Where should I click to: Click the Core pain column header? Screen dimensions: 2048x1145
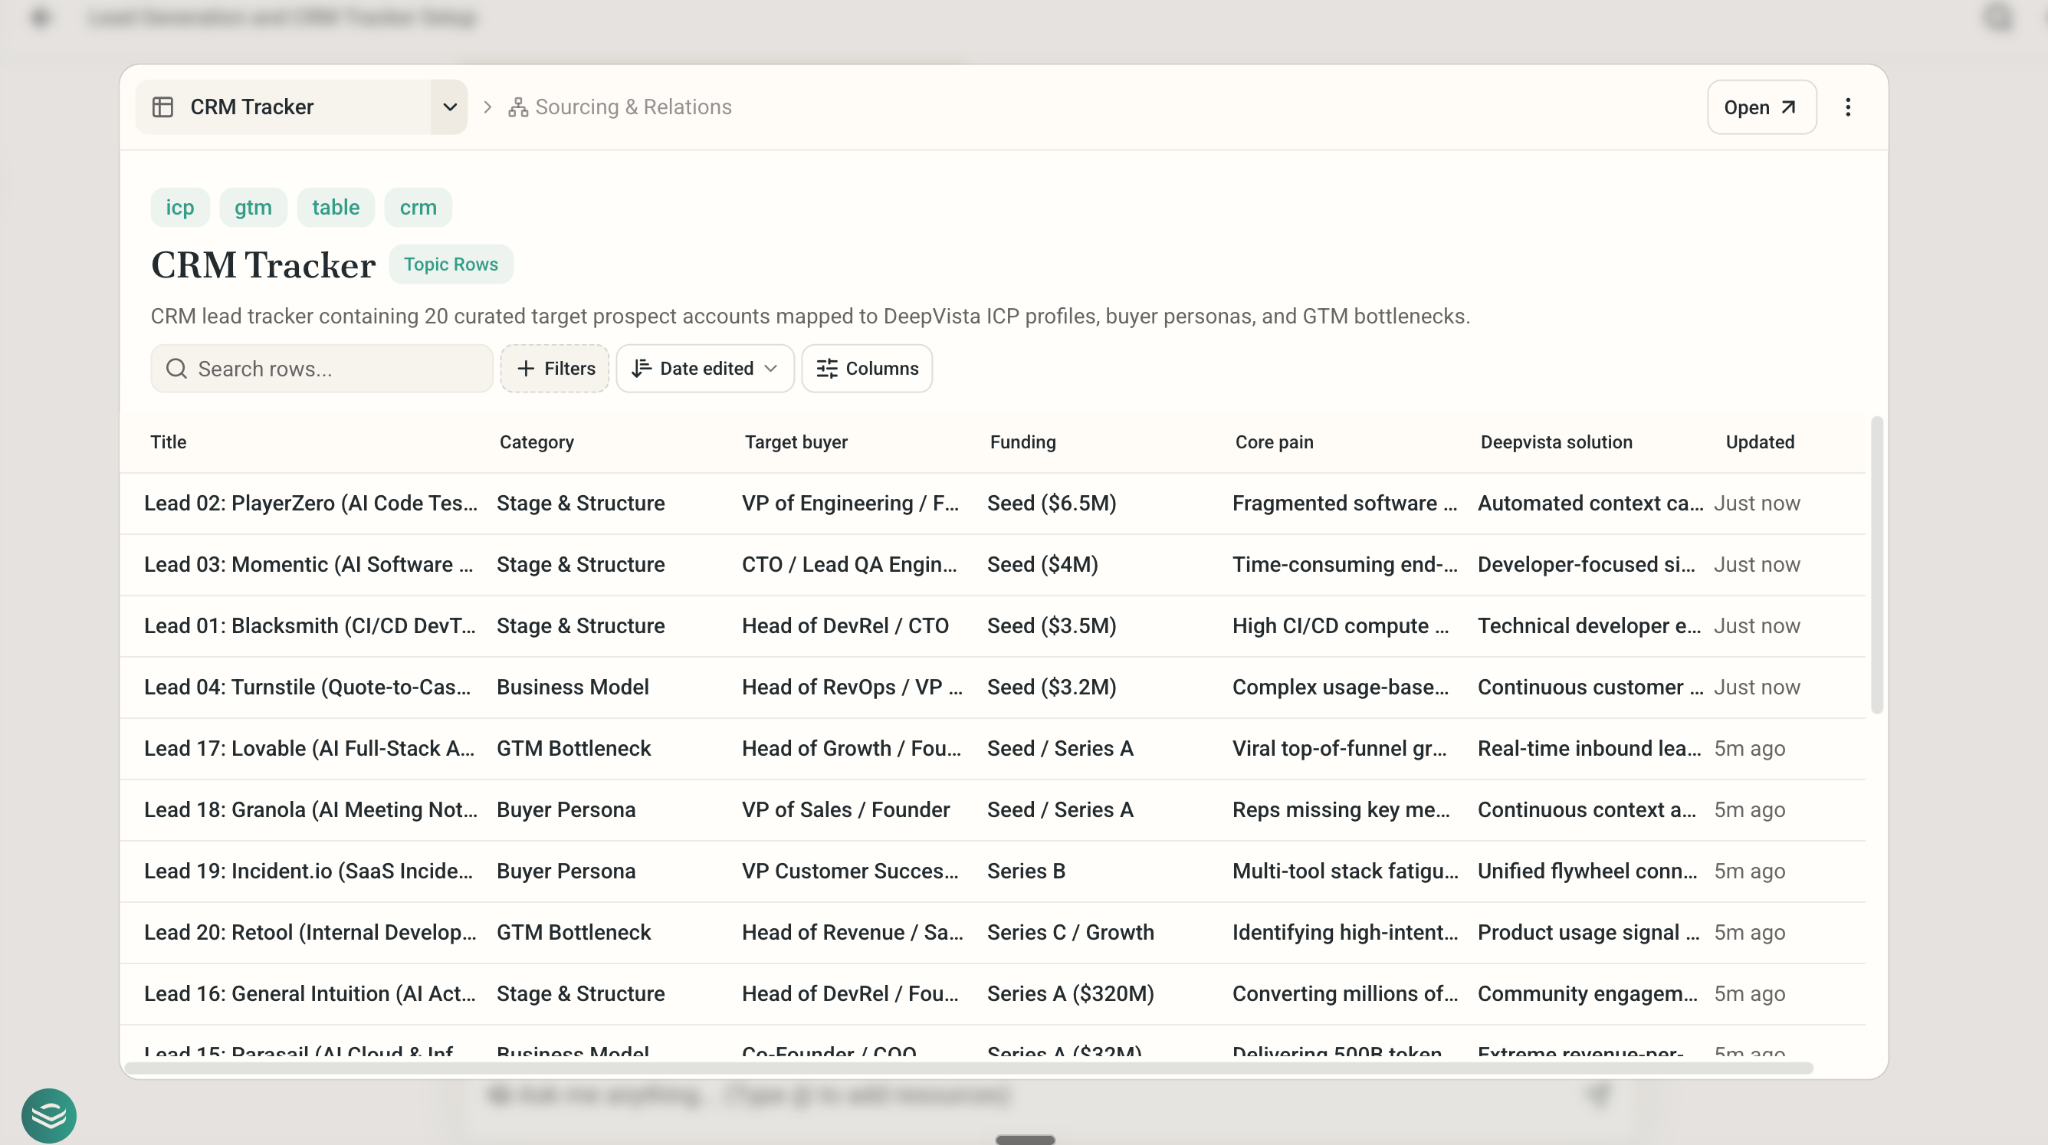click(x=1274, y=442)
